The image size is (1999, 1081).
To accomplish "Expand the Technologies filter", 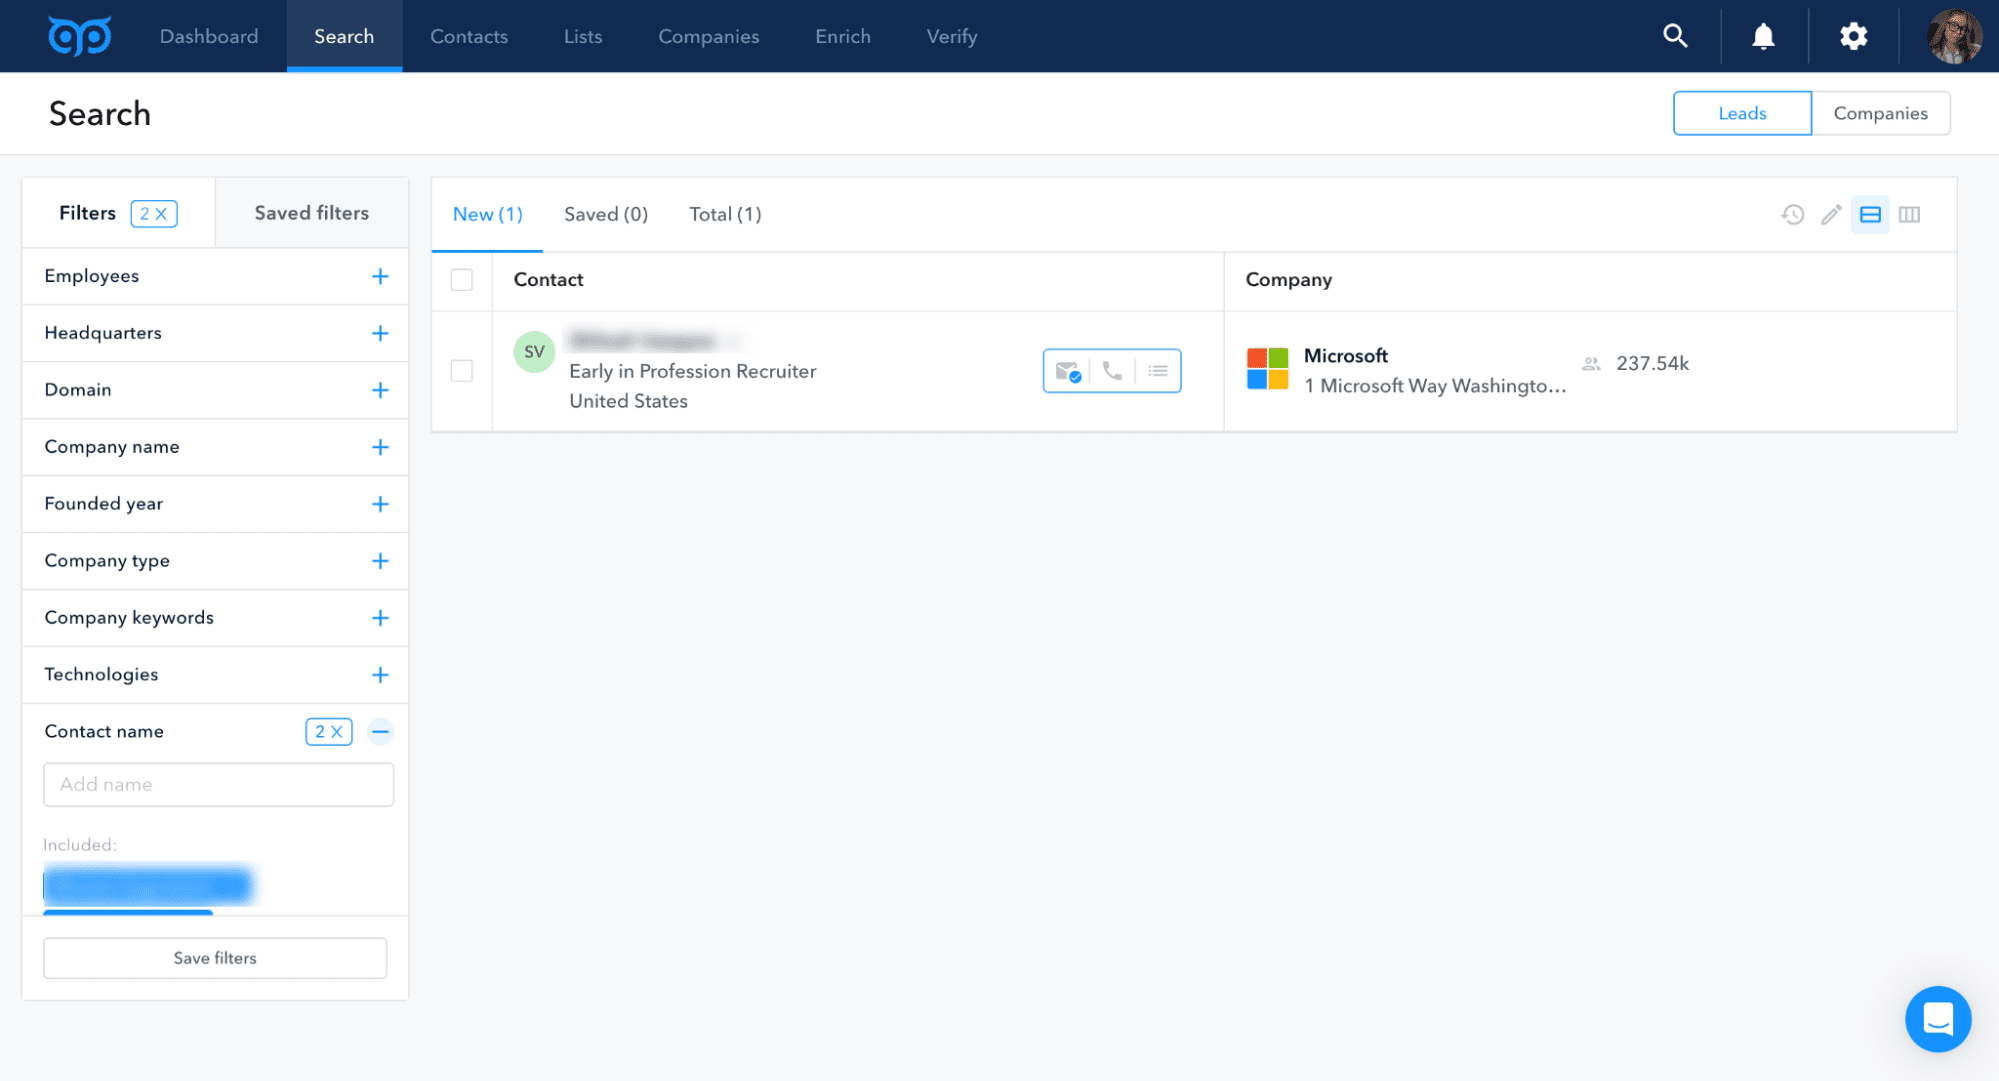I will (x=380, y=675).
